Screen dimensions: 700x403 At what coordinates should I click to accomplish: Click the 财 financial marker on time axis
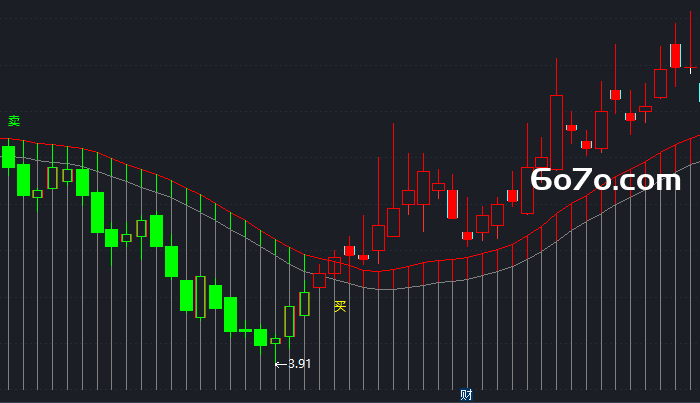(466, 395)
